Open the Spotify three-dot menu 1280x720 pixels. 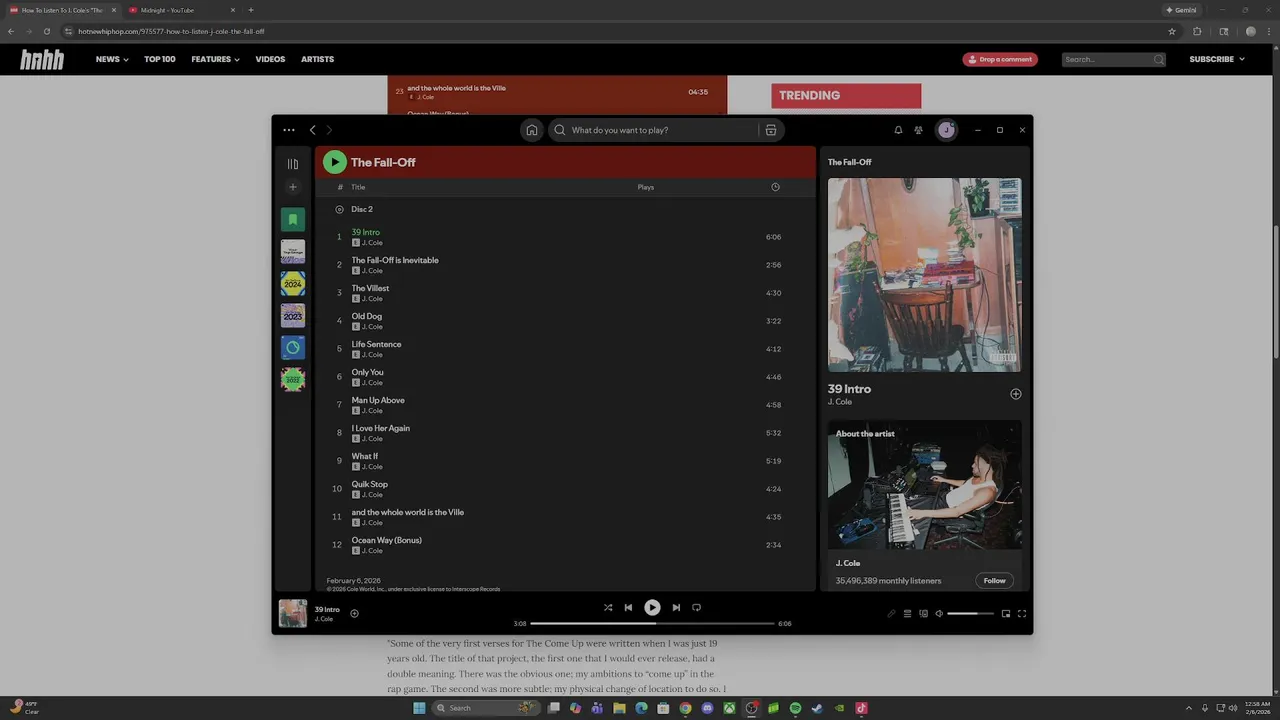289,130
